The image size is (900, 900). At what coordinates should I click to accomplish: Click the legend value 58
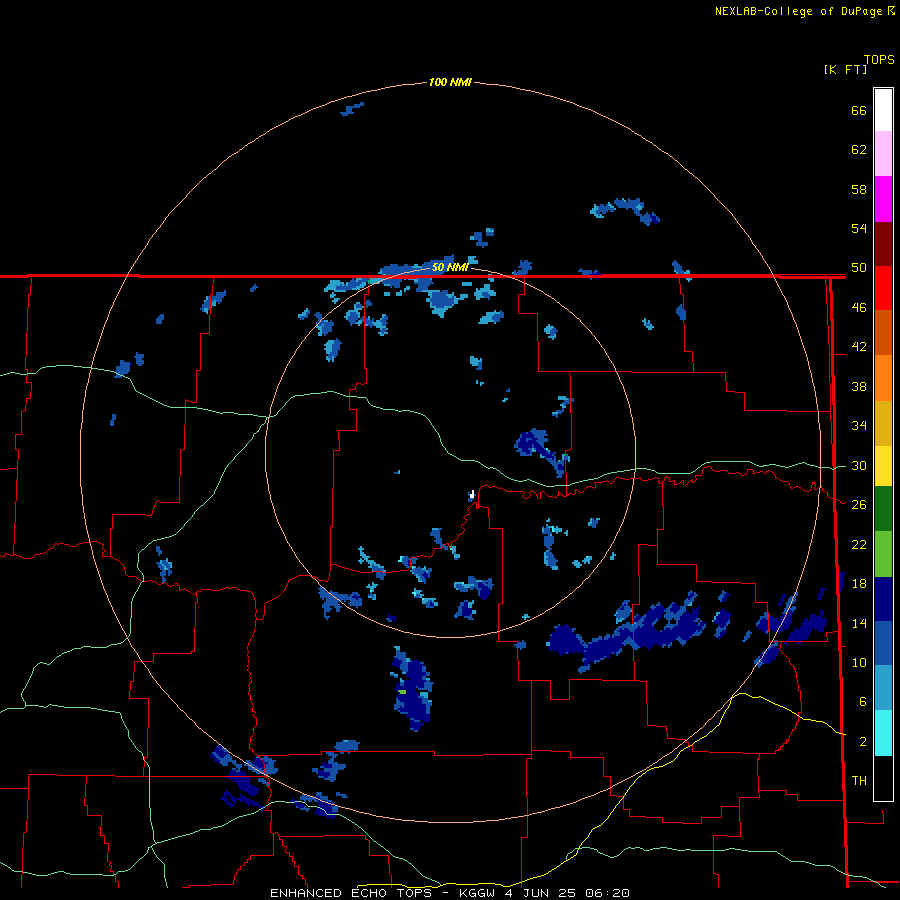859,189
